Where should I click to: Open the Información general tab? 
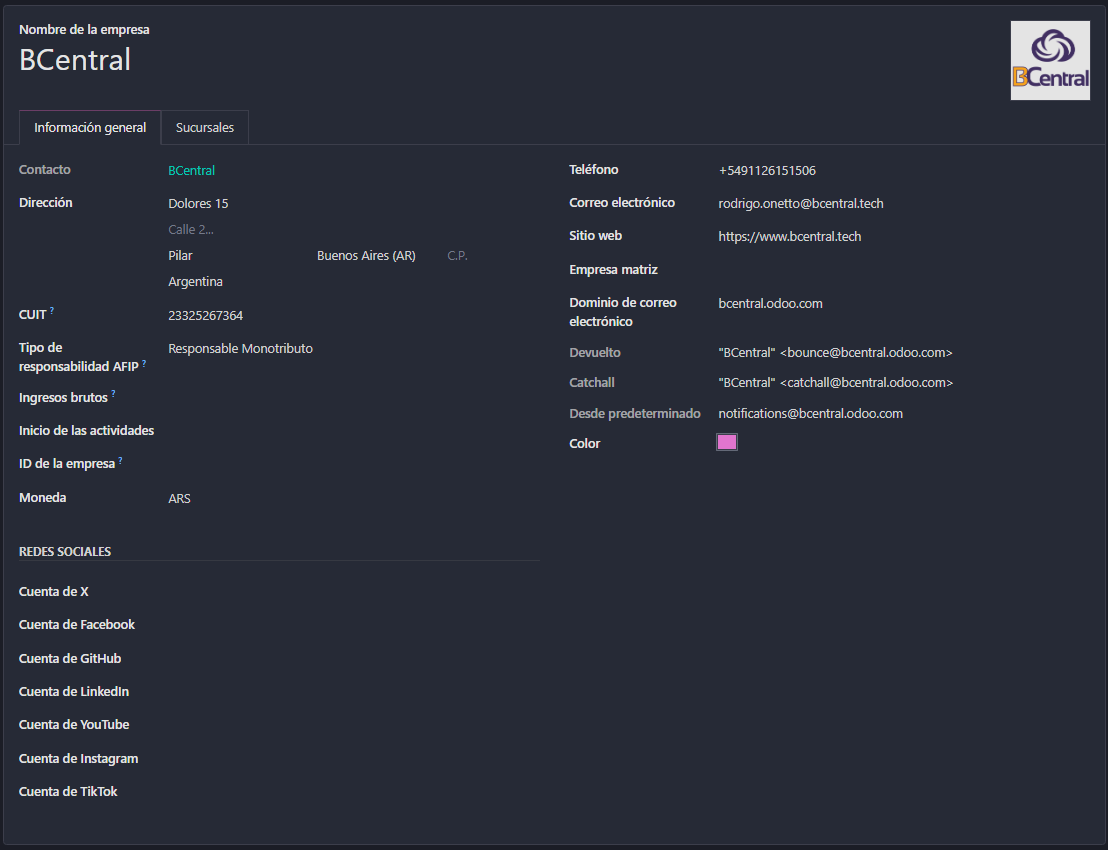[x=90, y=128]
